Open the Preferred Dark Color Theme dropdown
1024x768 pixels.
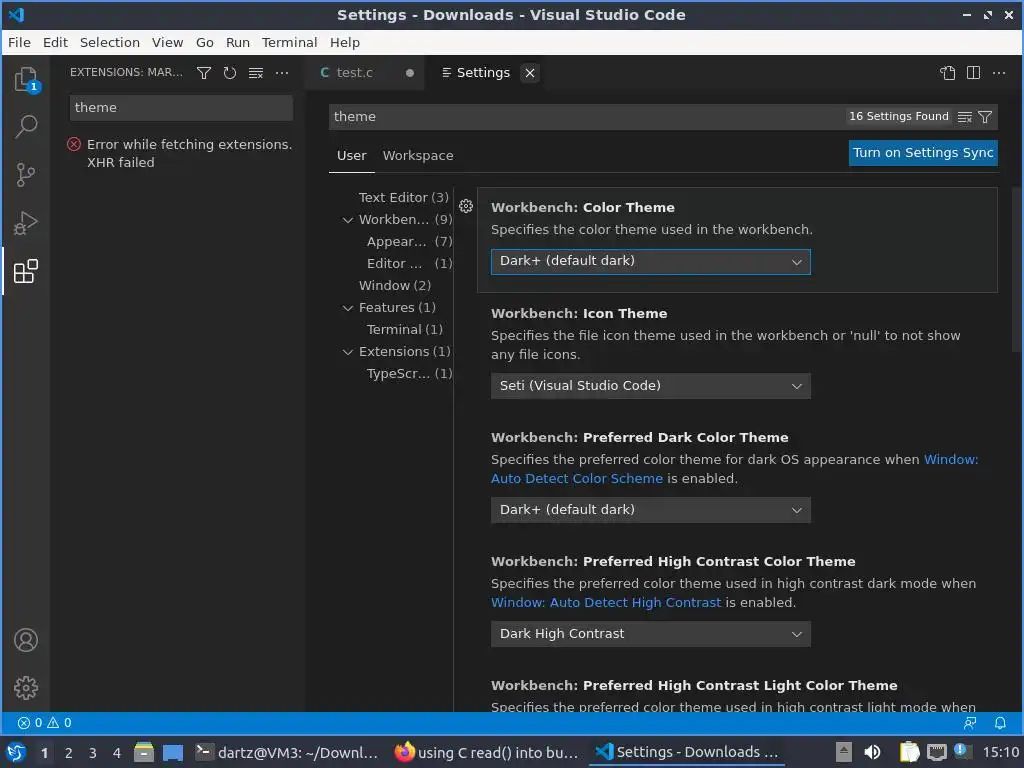[650, 510]
